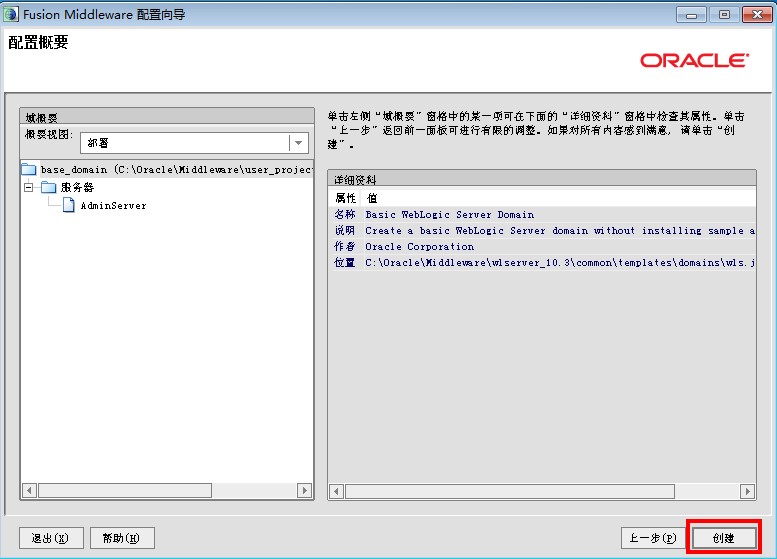Click the AdminServer document icon
The height and width of the screenshot is (559, 777).
[x=69, y=205]
